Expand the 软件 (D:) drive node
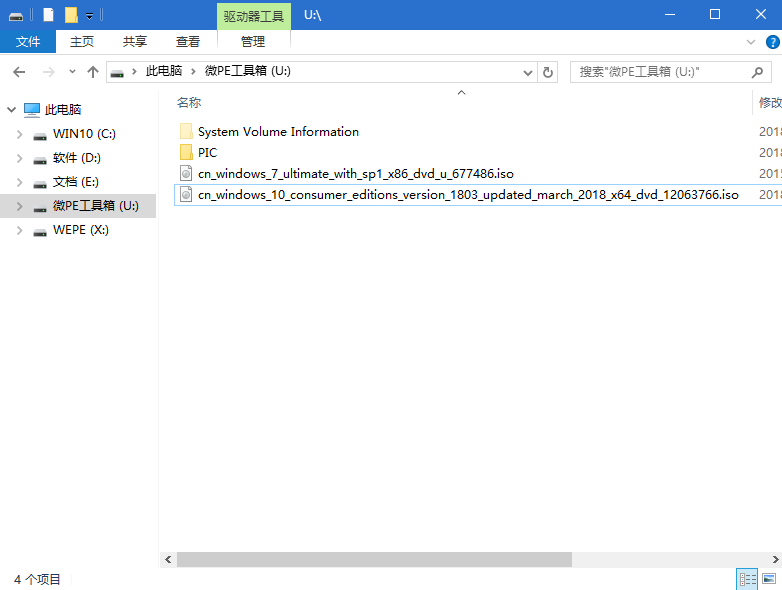Image resolution: width=782 pixels, height=590 pixels. (x=19, y=158)
